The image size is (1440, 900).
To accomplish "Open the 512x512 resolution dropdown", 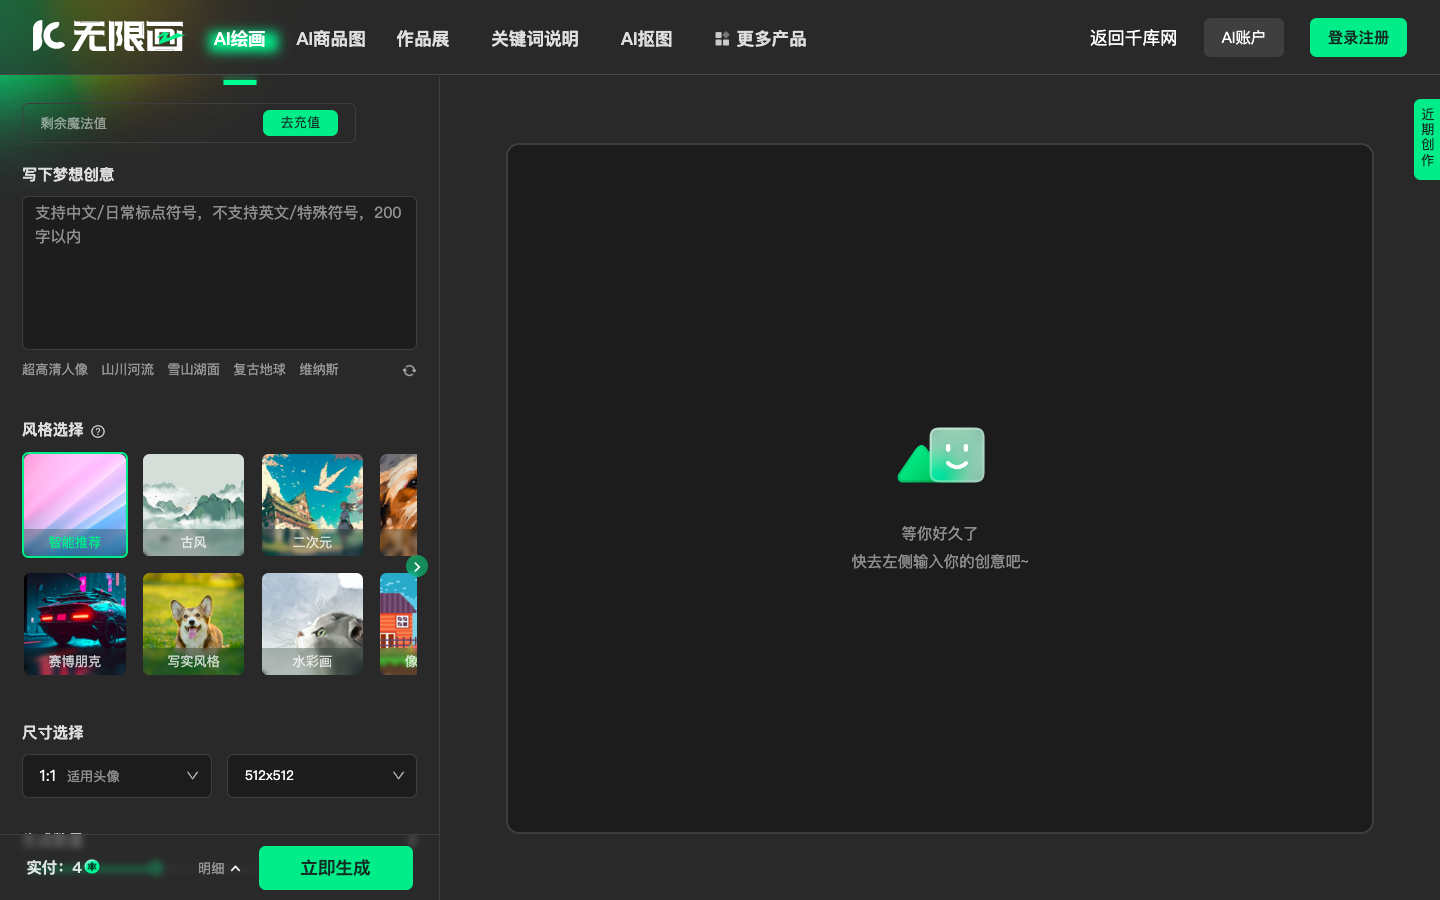I will point(322,776).
